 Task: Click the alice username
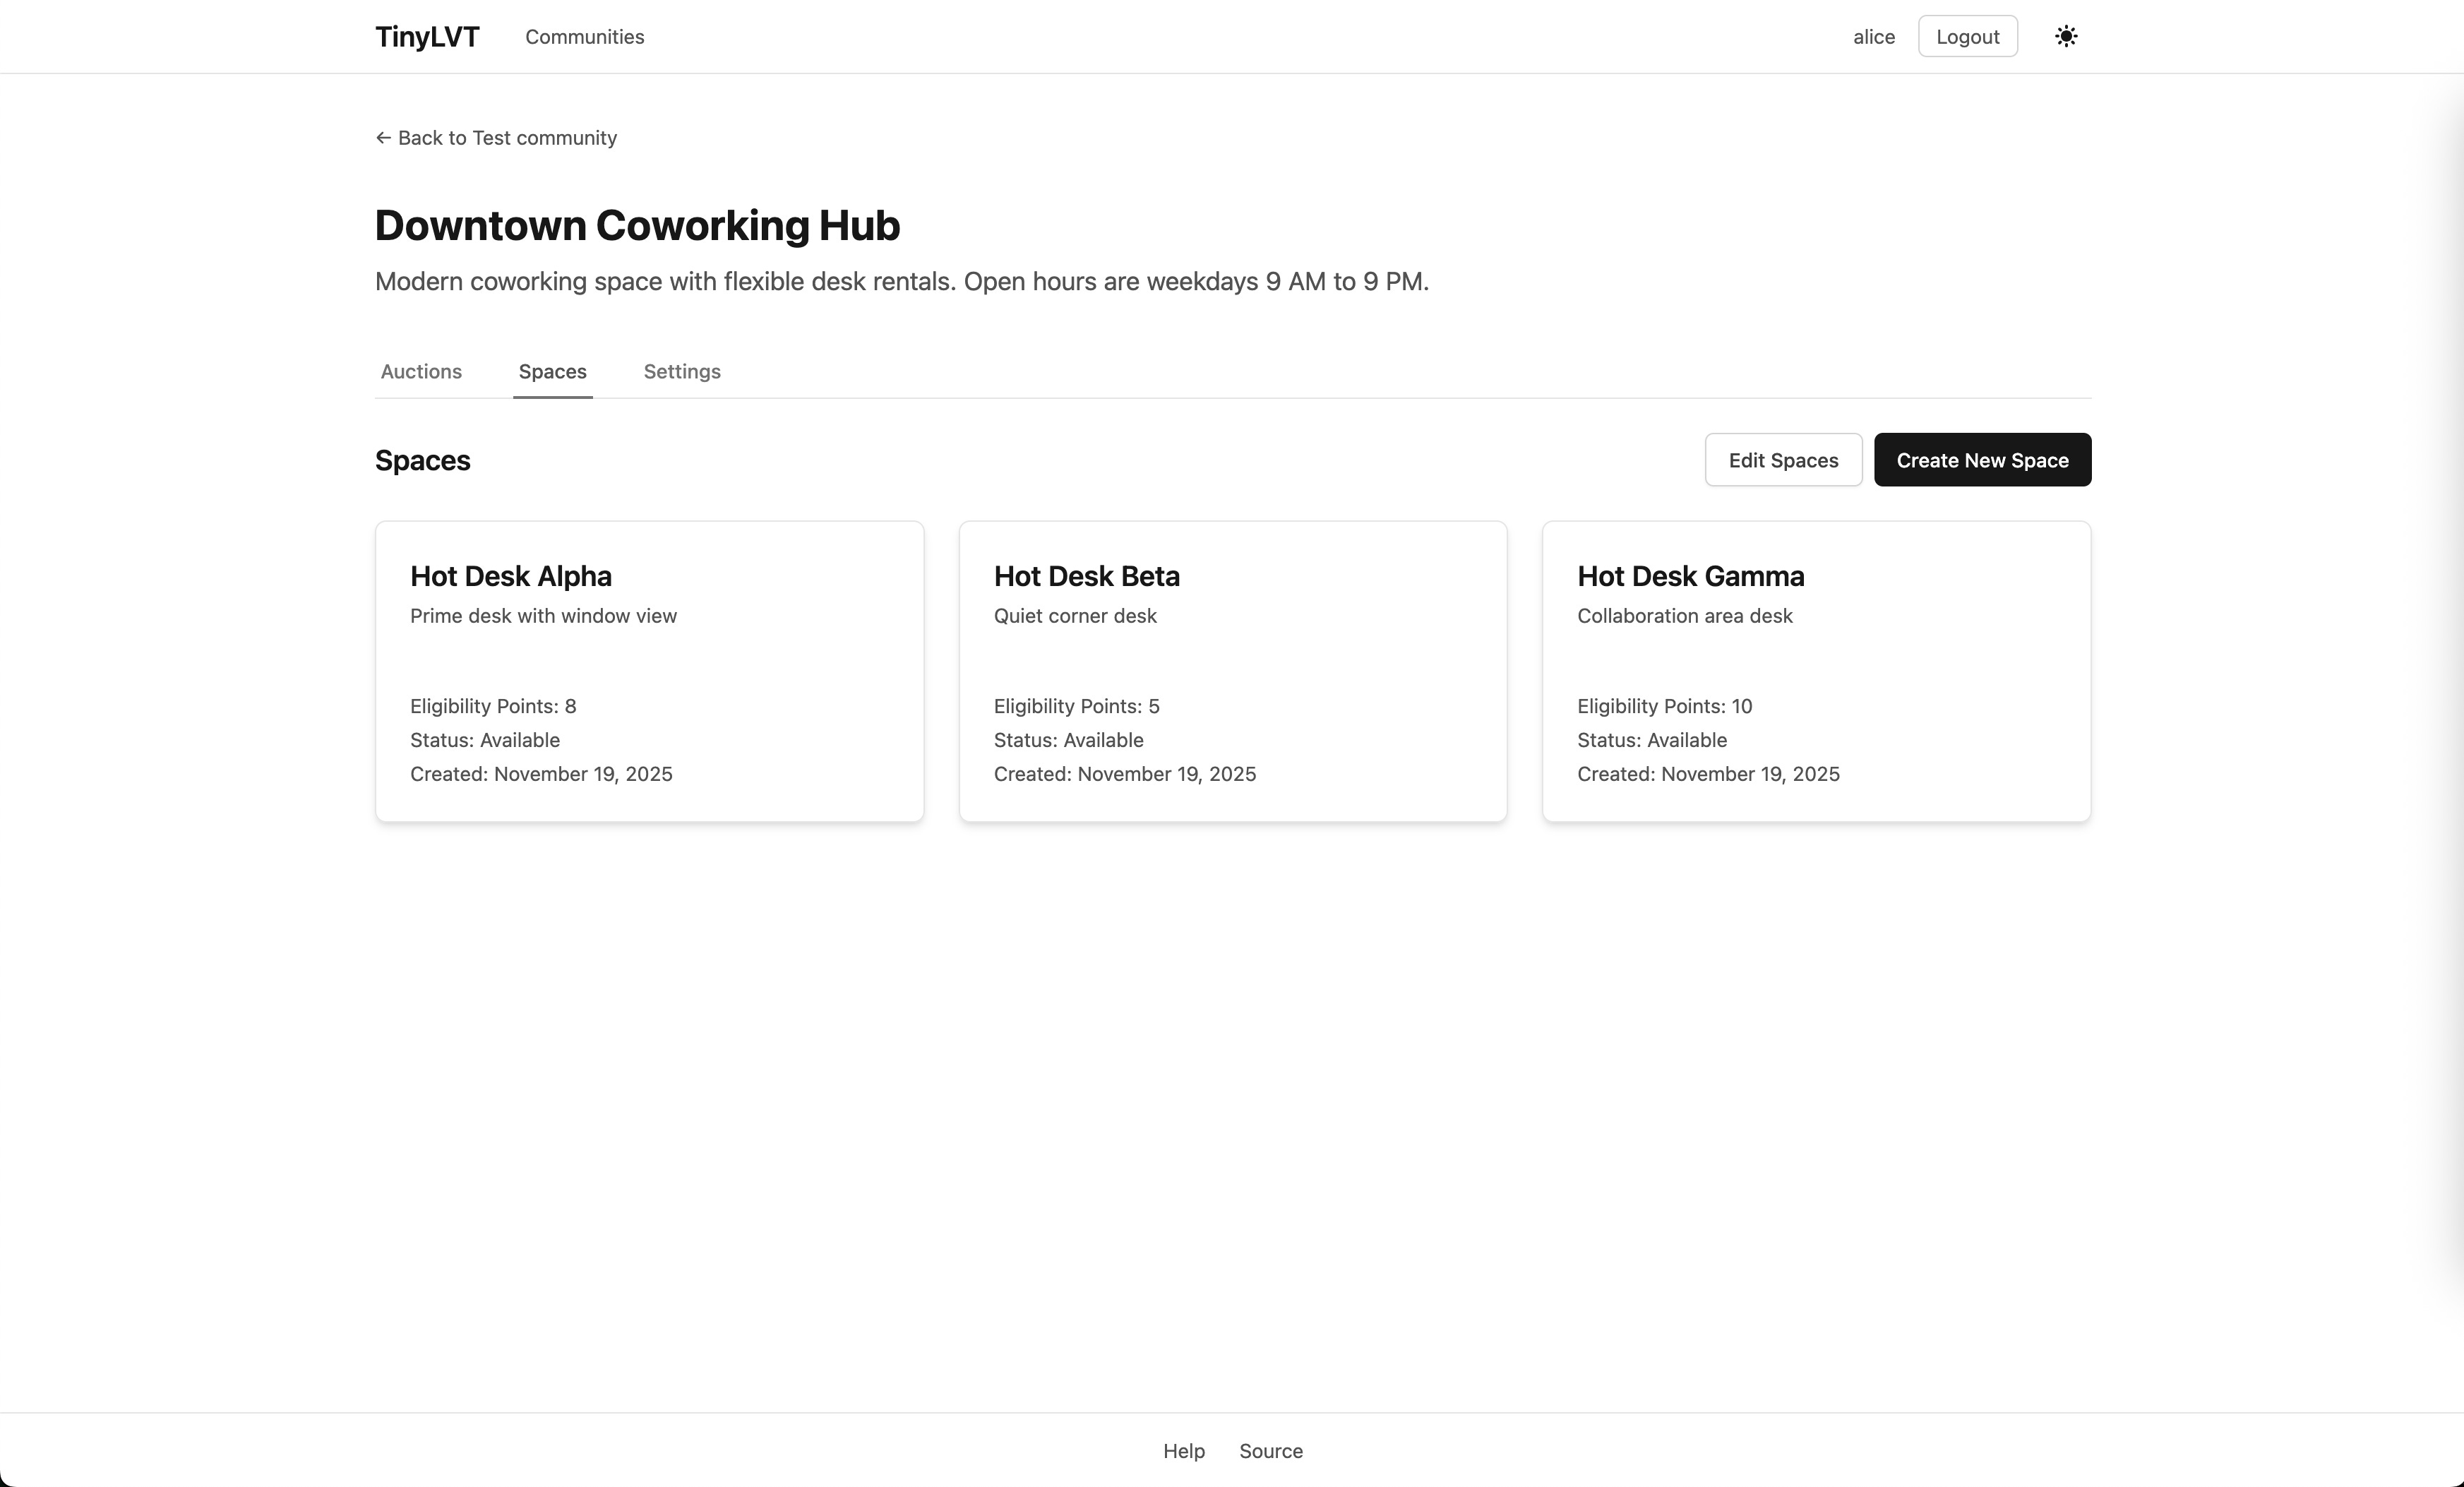pos(1873,37)
